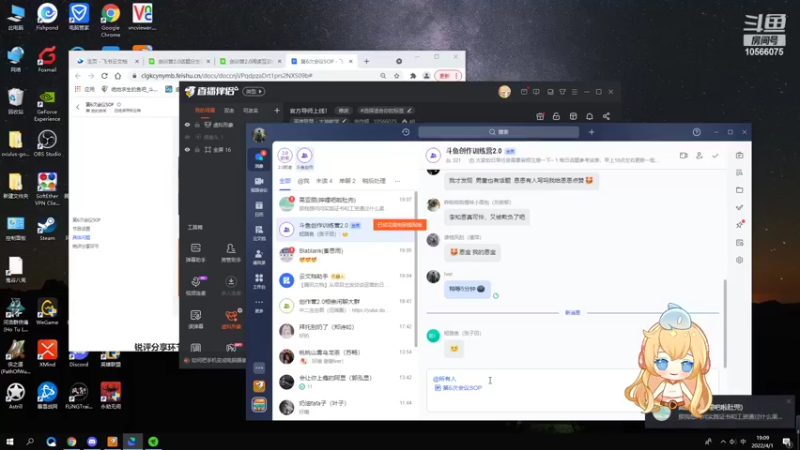Open the Windows Start menu
Screen dimensions: 800x450
[9, 441]
